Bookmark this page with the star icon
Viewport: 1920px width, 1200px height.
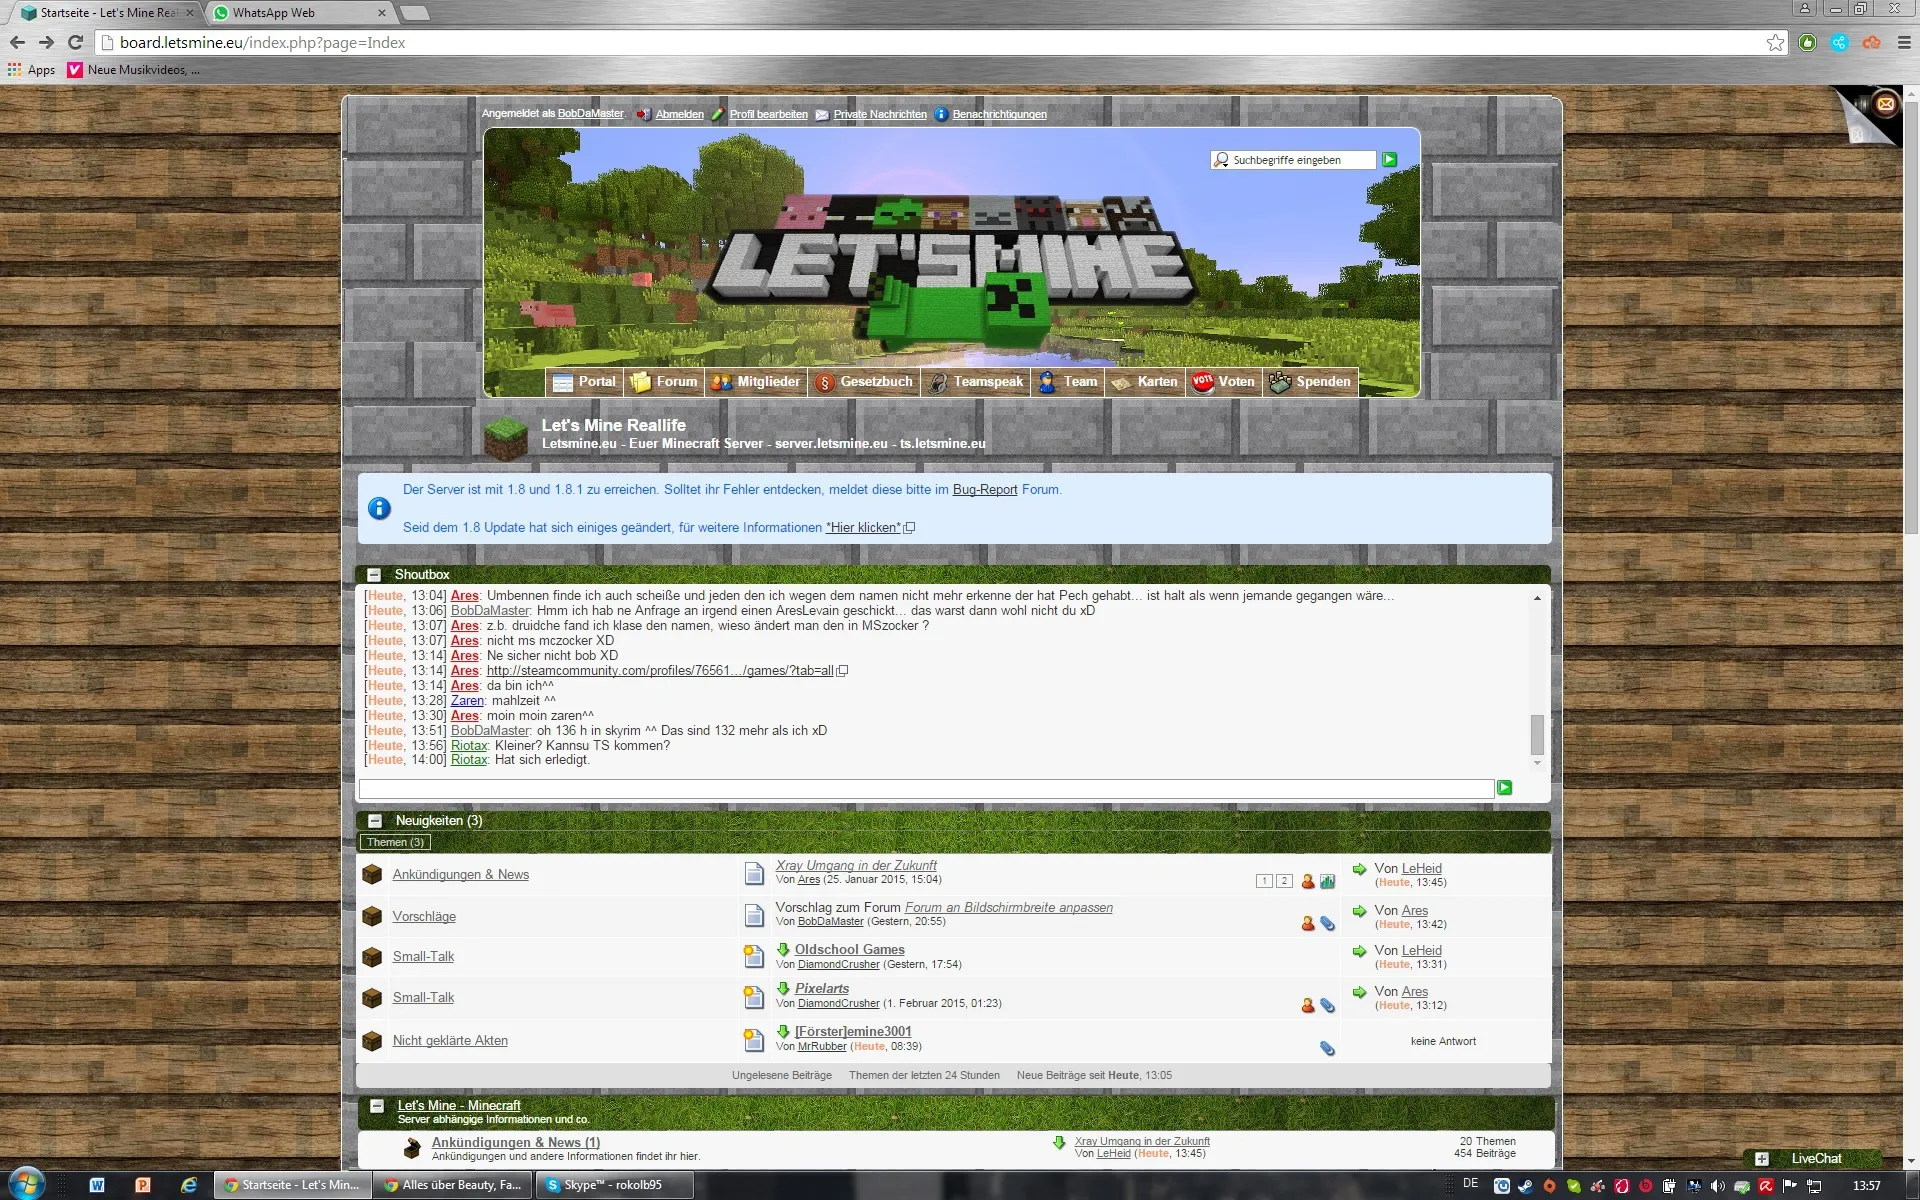coord(1775,43)
